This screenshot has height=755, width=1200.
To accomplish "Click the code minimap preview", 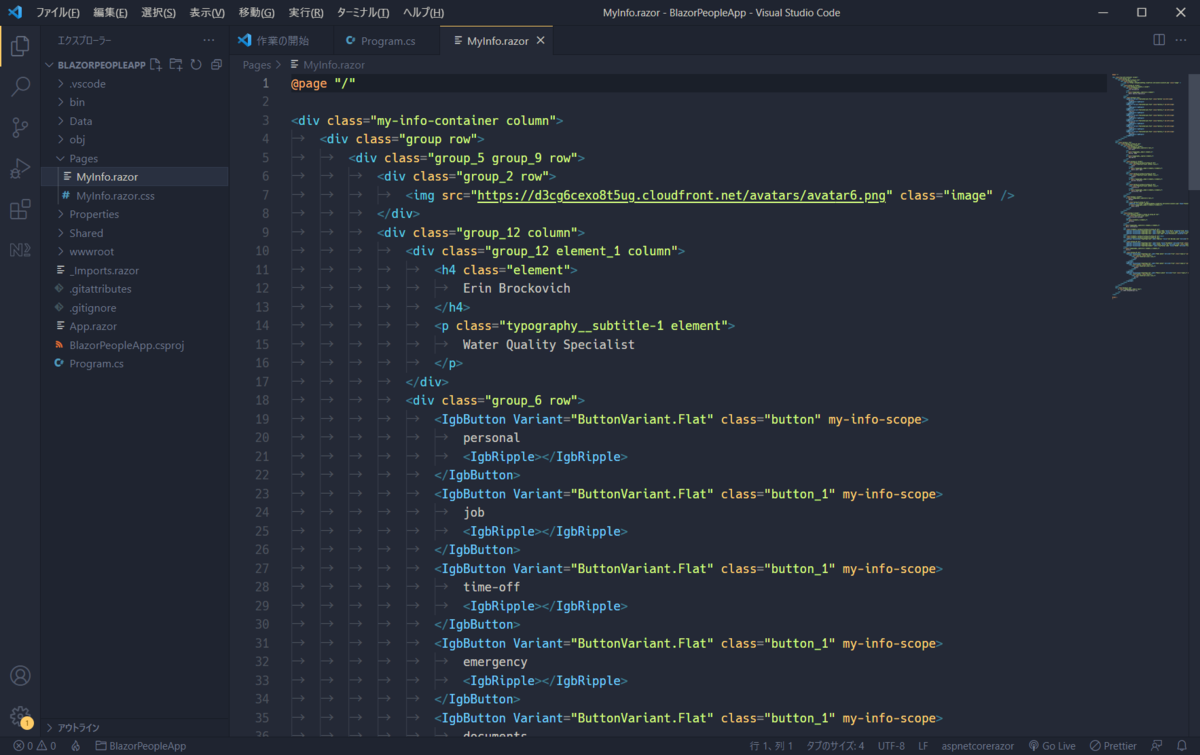I will click(1148, 185).
